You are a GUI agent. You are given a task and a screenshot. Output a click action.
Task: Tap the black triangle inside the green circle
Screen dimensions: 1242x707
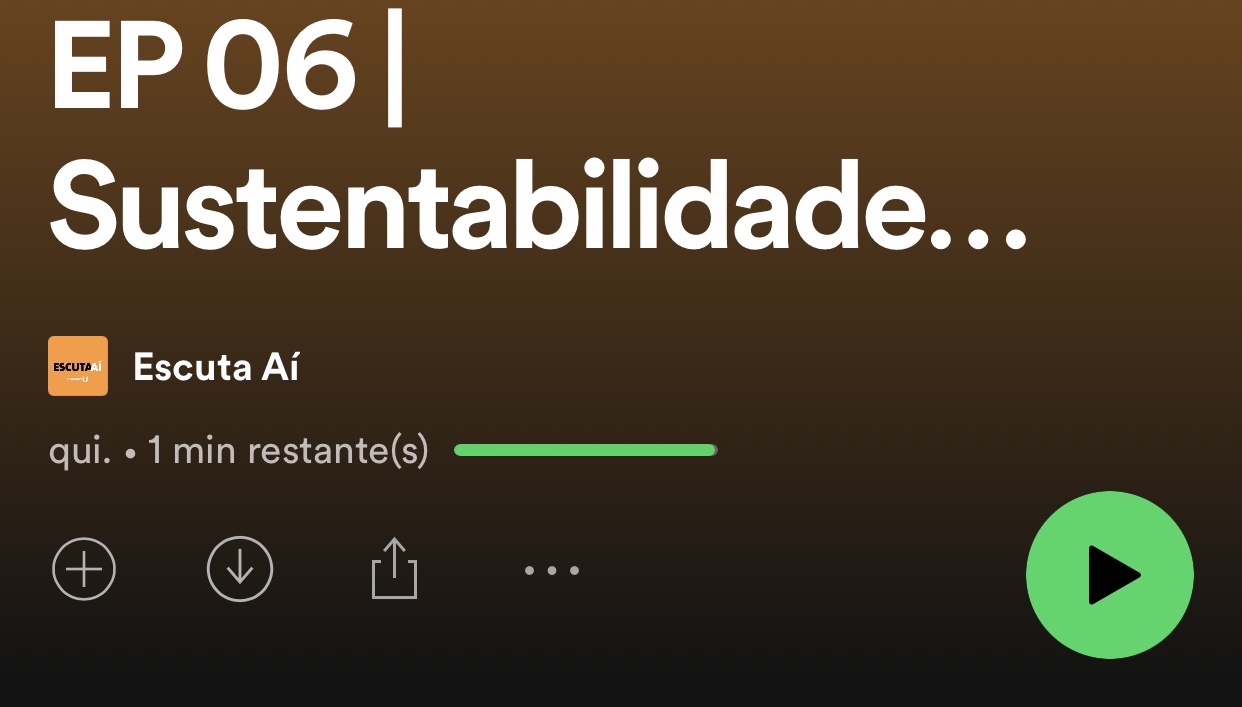point(1113,575)
